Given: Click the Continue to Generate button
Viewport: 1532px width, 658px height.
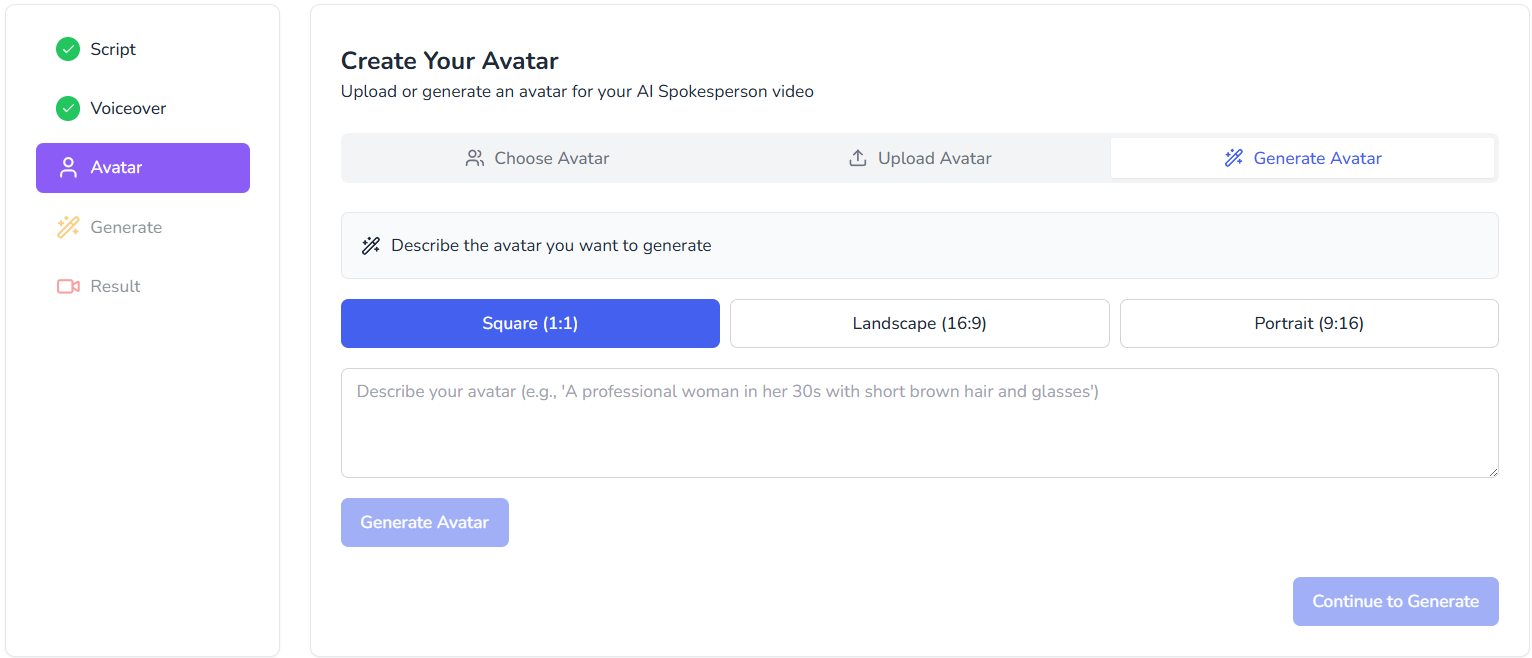Looking at the screenshot, I should pos(1395,601).
